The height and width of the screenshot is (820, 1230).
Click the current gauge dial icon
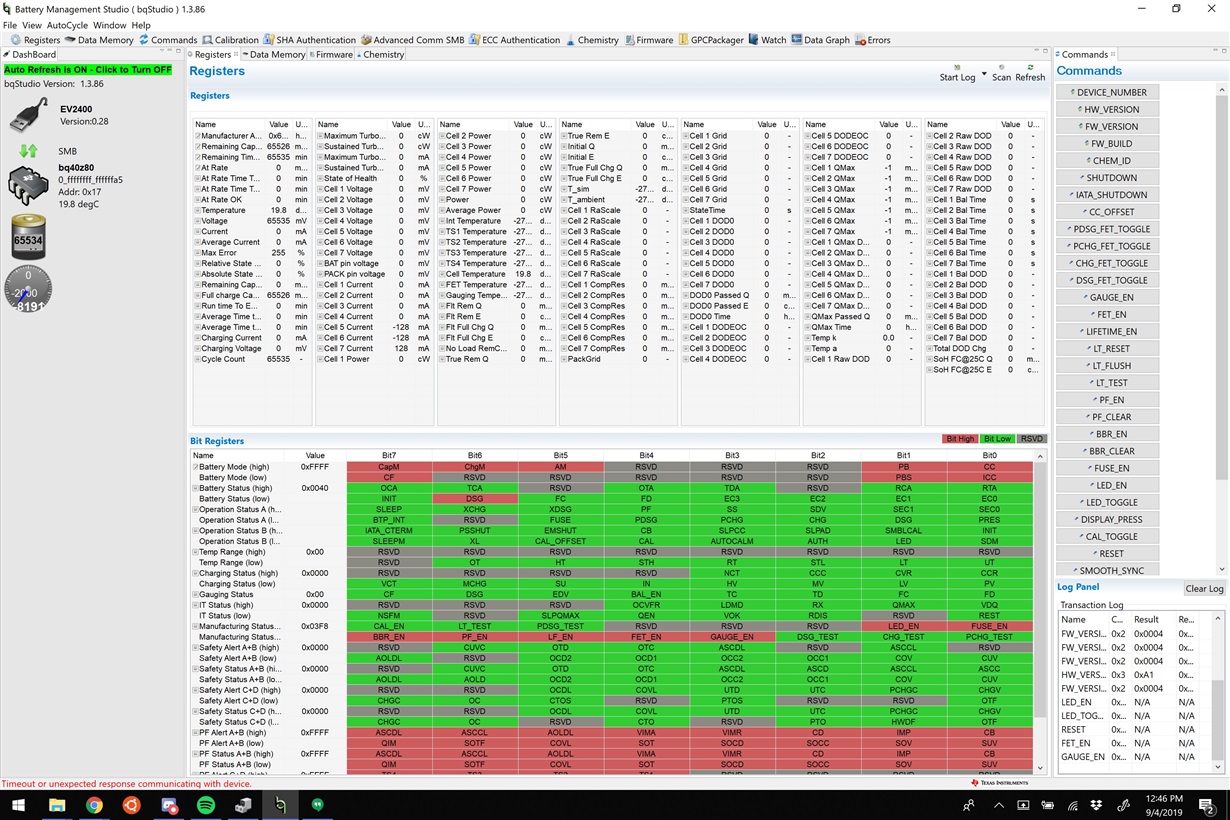click(x=28, y=290)
